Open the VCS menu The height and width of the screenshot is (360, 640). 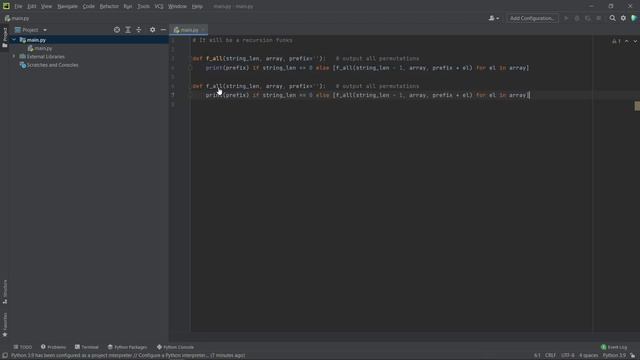tap(159, 7)
